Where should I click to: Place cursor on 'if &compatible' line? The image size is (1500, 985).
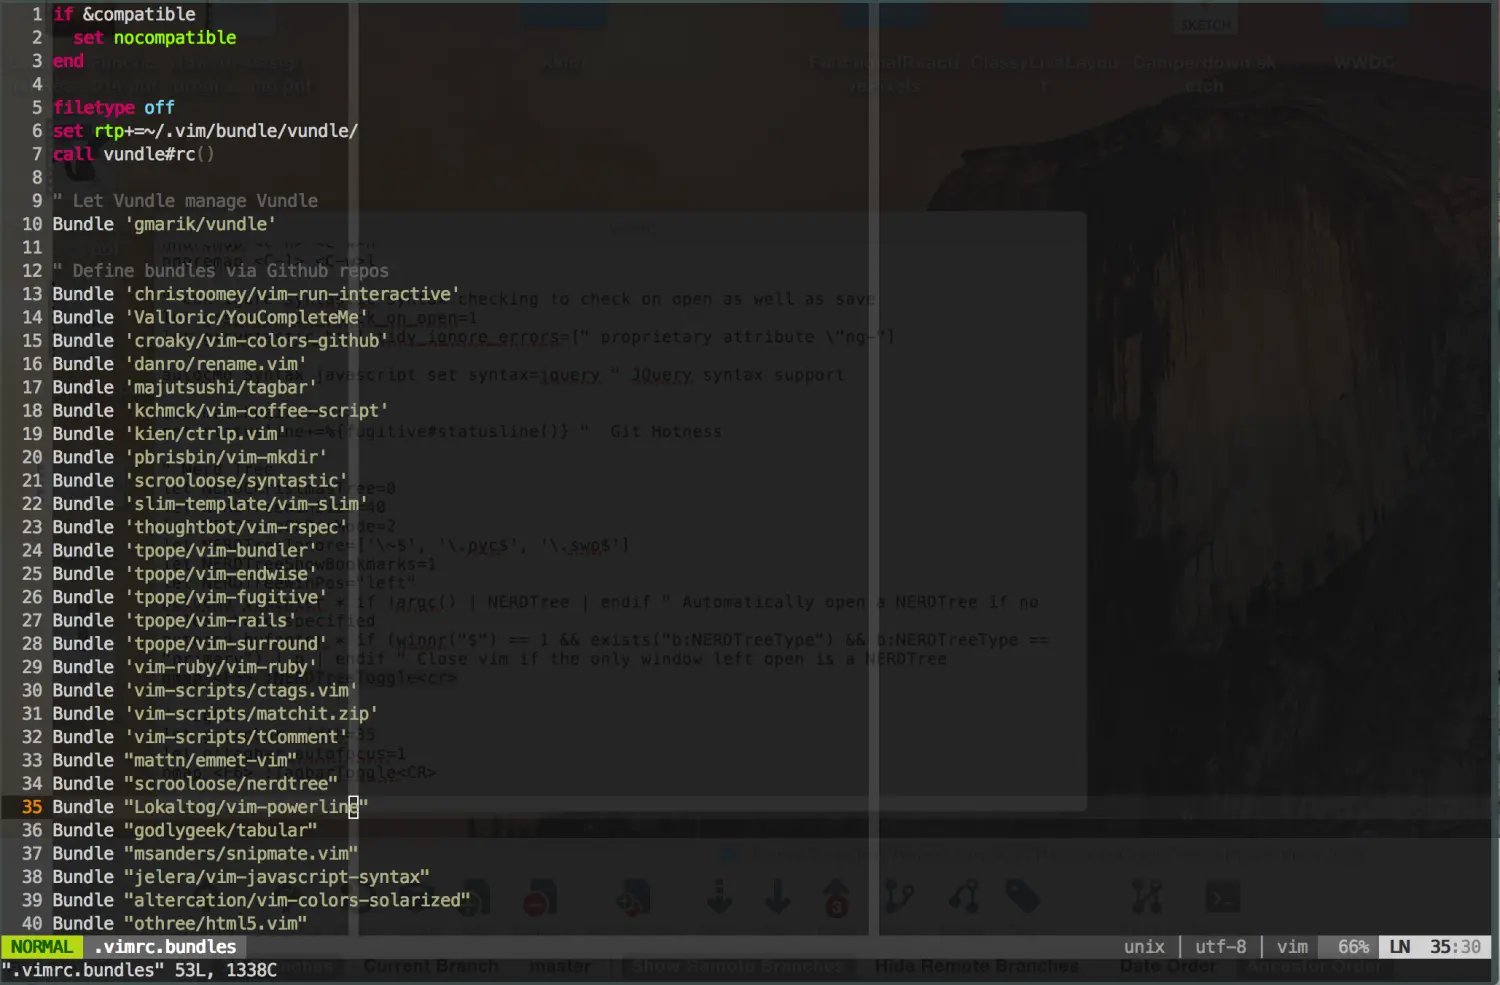pyautogui.click(x=124, y=14)
